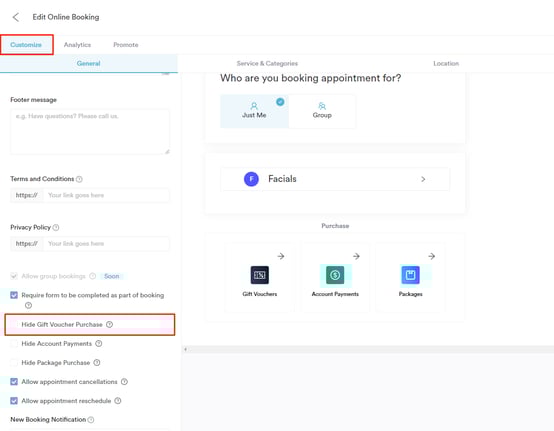Open the Account Payments dollar icon
The width and height of the screenshot is (554, 431).
point(335,275)
